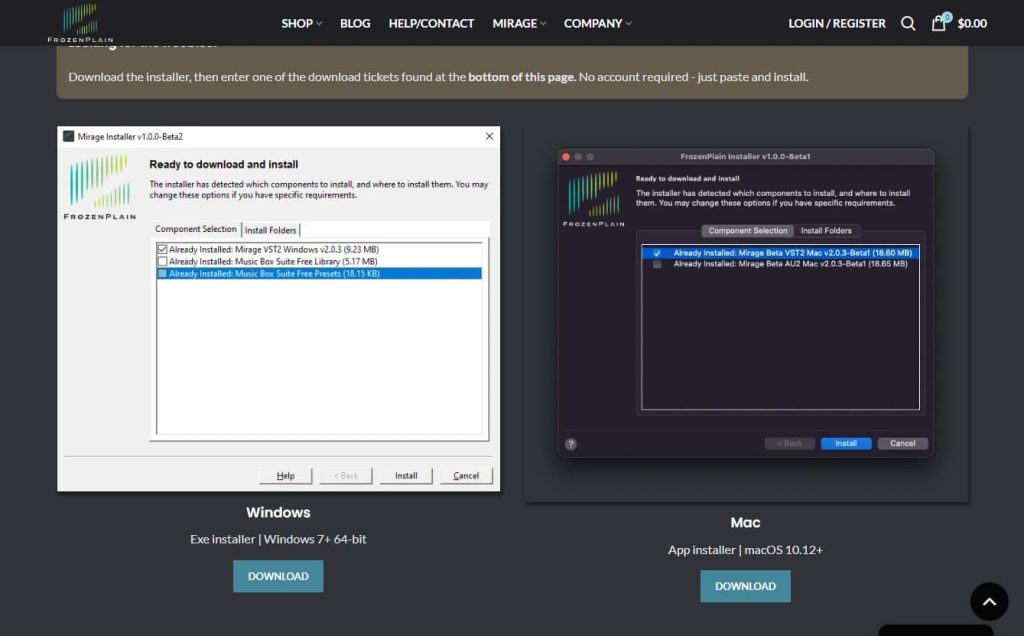Open the shopping cart bag icon
Image resolution: width=1024 pixels, height=636 pixels.
pyautogui.click(x=939, y=23)
